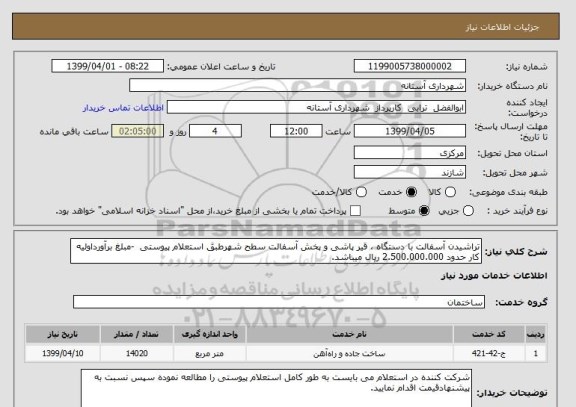
Task: Click the deadline date field 1399/04/05
Action: 410,131
